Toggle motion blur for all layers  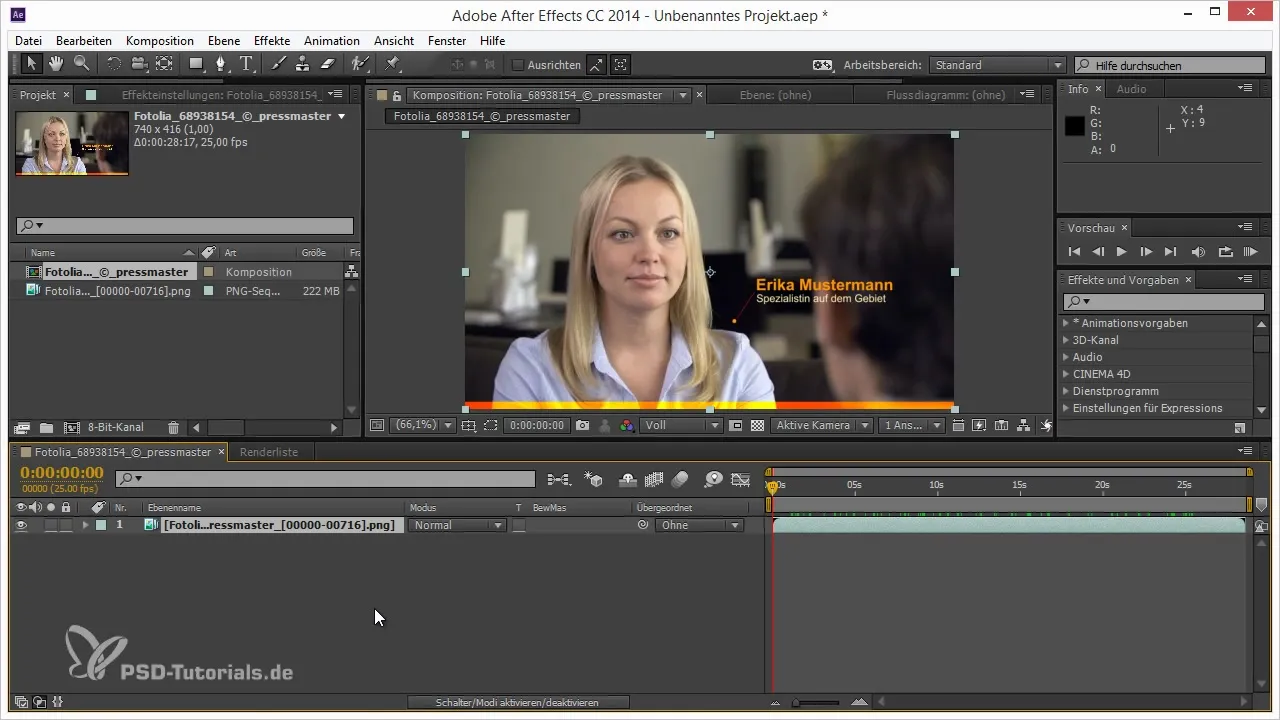coord(680,479)
